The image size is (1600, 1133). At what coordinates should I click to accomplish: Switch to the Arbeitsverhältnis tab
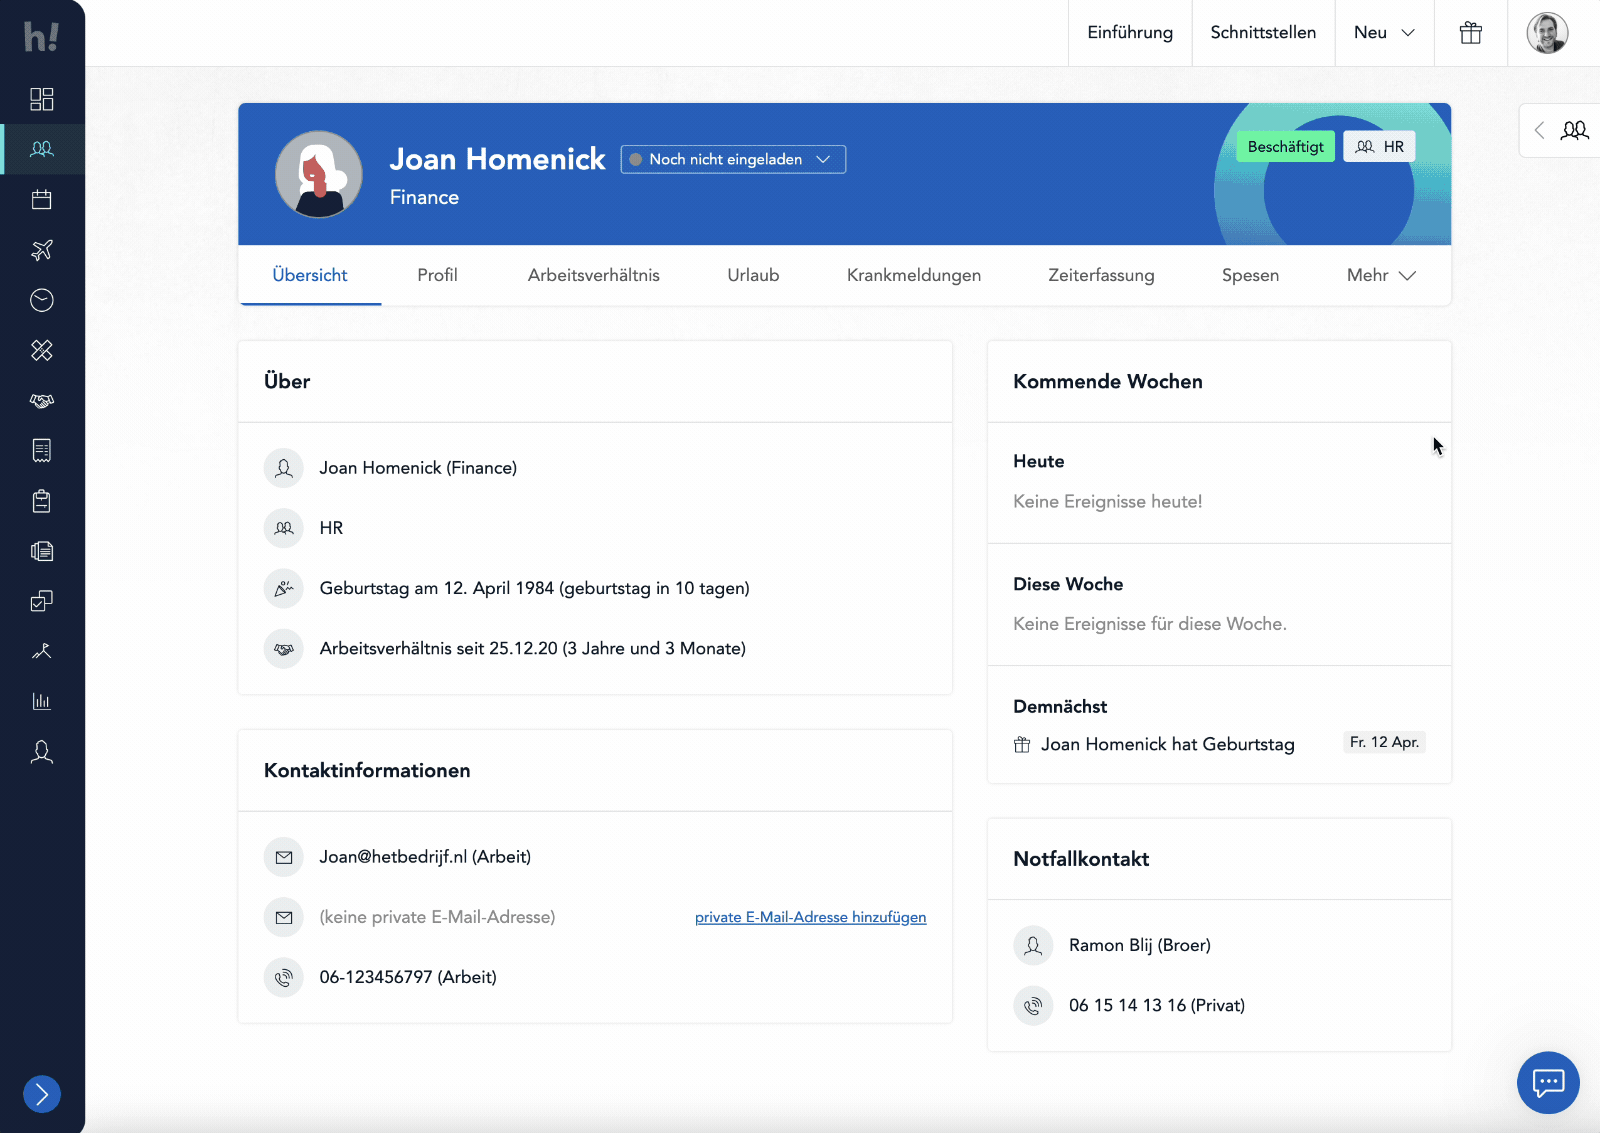coord(593,276)
